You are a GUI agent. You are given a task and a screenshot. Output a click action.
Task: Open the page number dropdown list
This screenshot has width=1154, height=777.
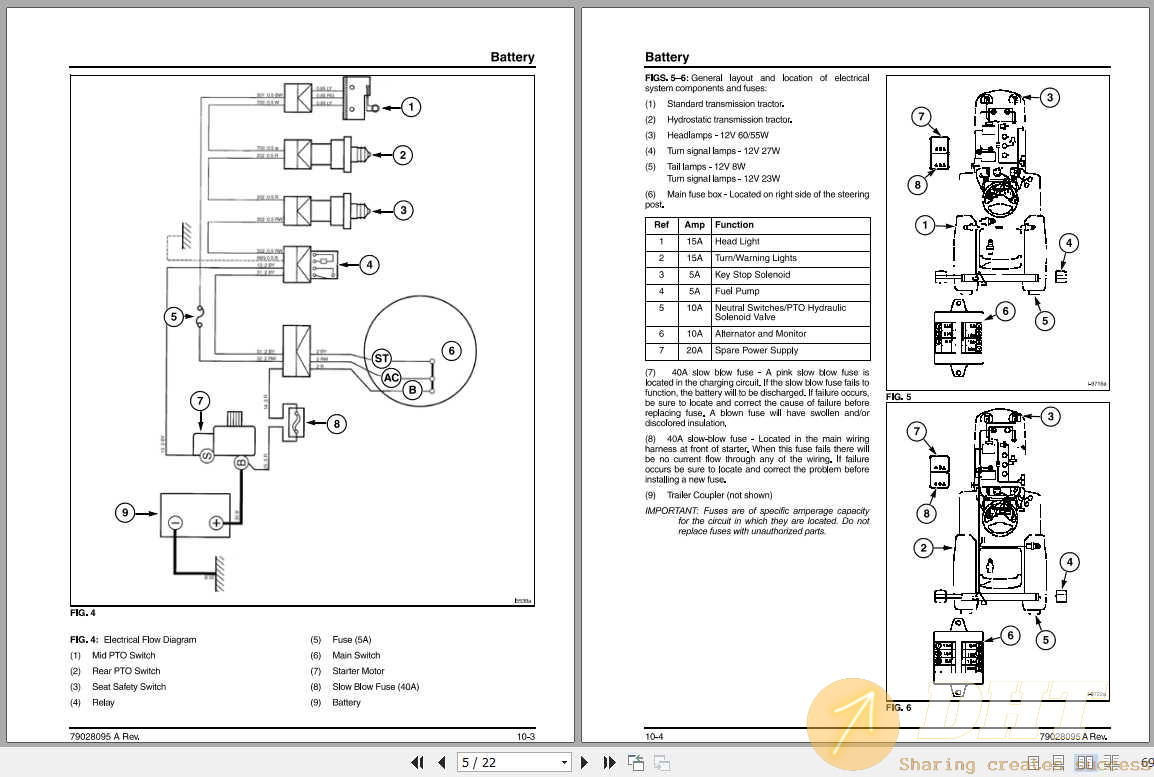pyautogui.click(x=565, y=762)
